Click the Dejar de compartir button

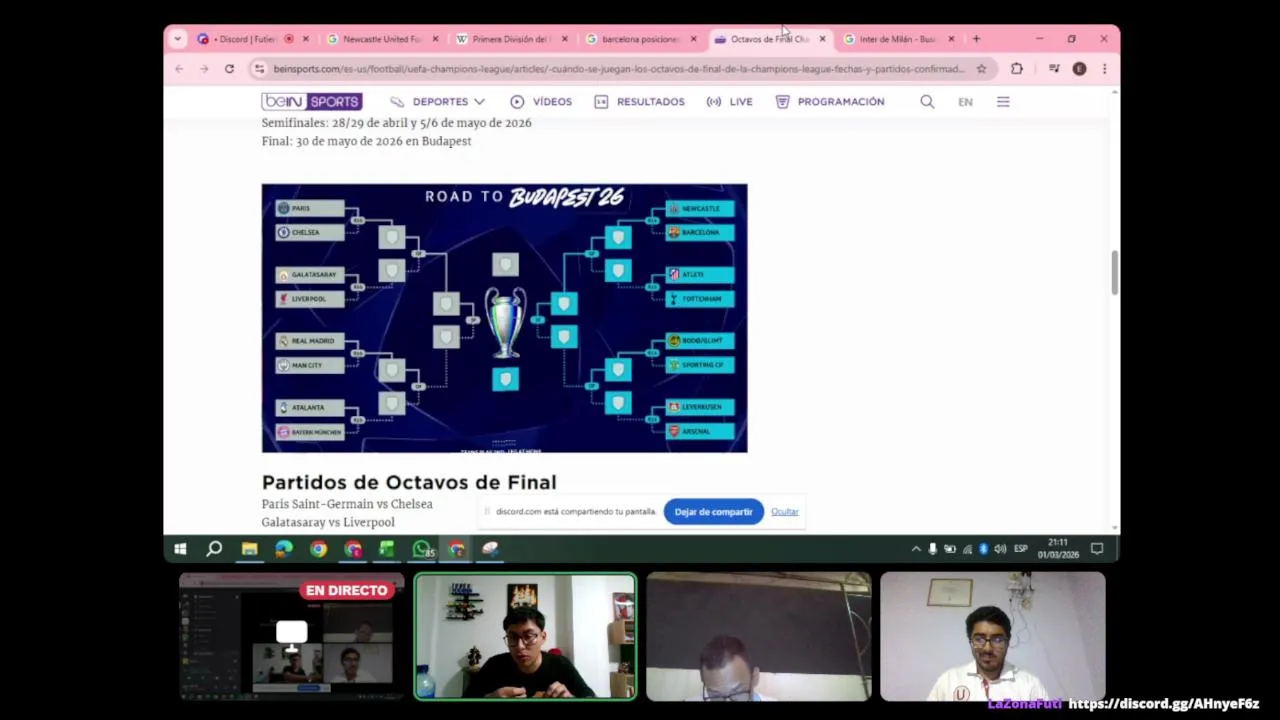[713, 512]
